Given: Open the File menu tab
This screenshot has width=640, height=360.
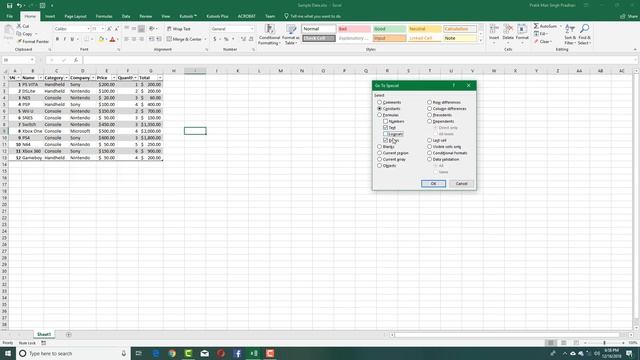Looking at the screenshot, I should click(x=10, y=16).
